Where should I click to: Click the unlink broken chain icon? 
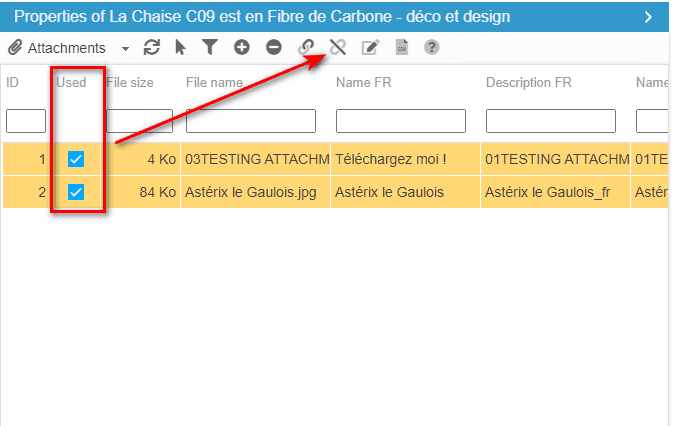pyautogui.click(x=338, y=47)
